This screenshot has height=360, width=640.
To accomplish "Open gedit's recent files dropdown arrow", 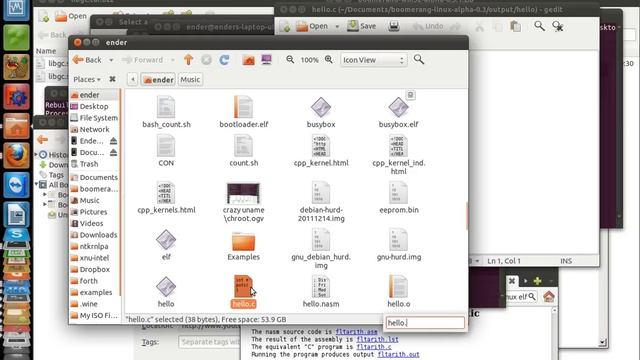I will tap(337, 27).
